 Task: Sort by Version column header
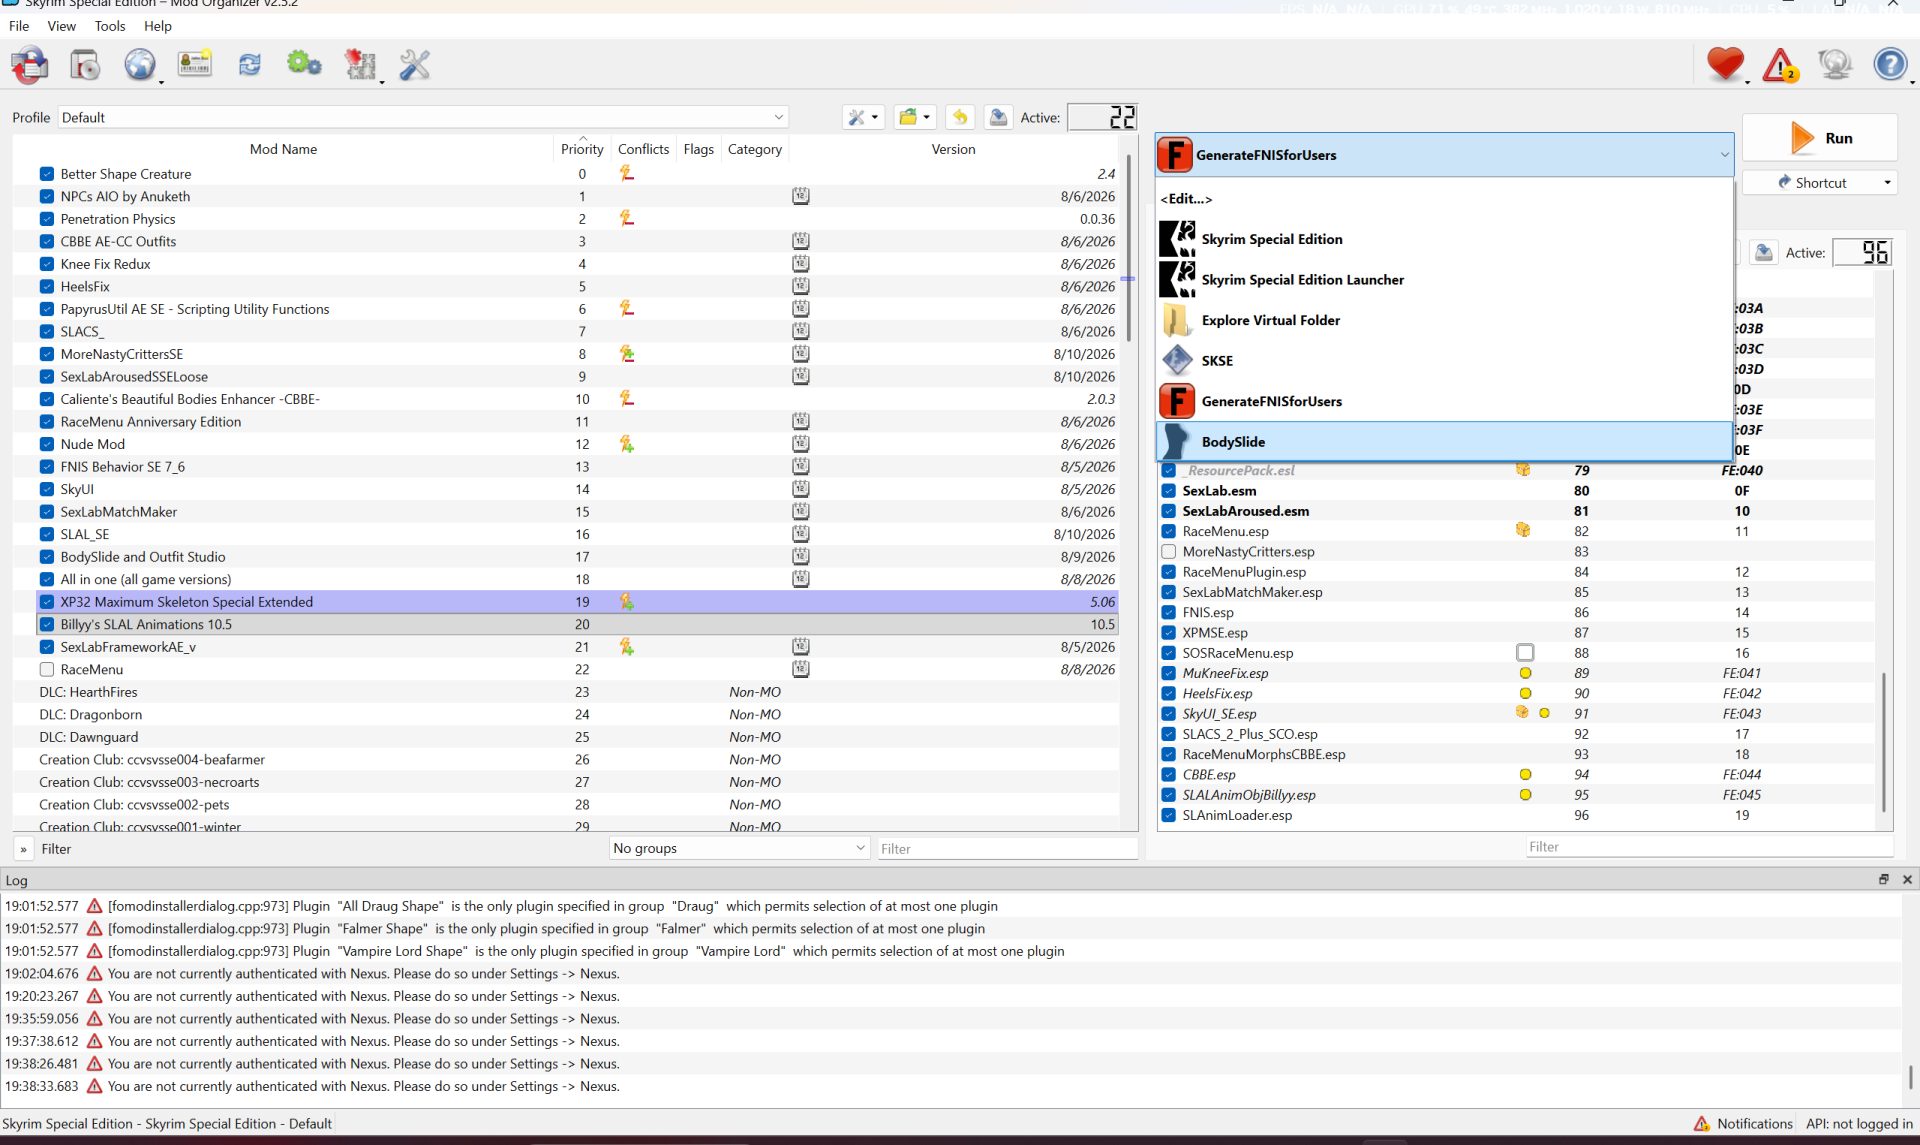click(x=953, y=149)
